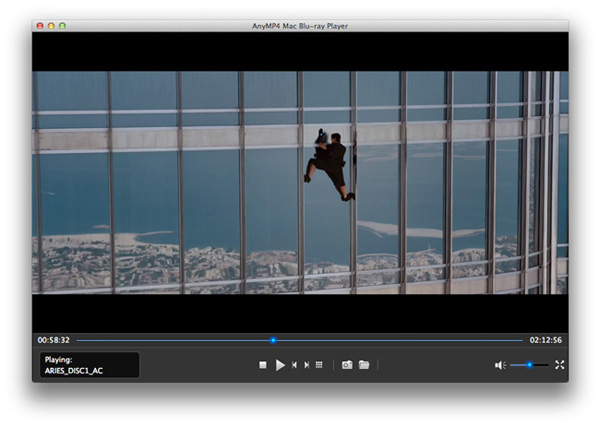Click the volume slider handle
600x426 pixels.
point(529,365)
